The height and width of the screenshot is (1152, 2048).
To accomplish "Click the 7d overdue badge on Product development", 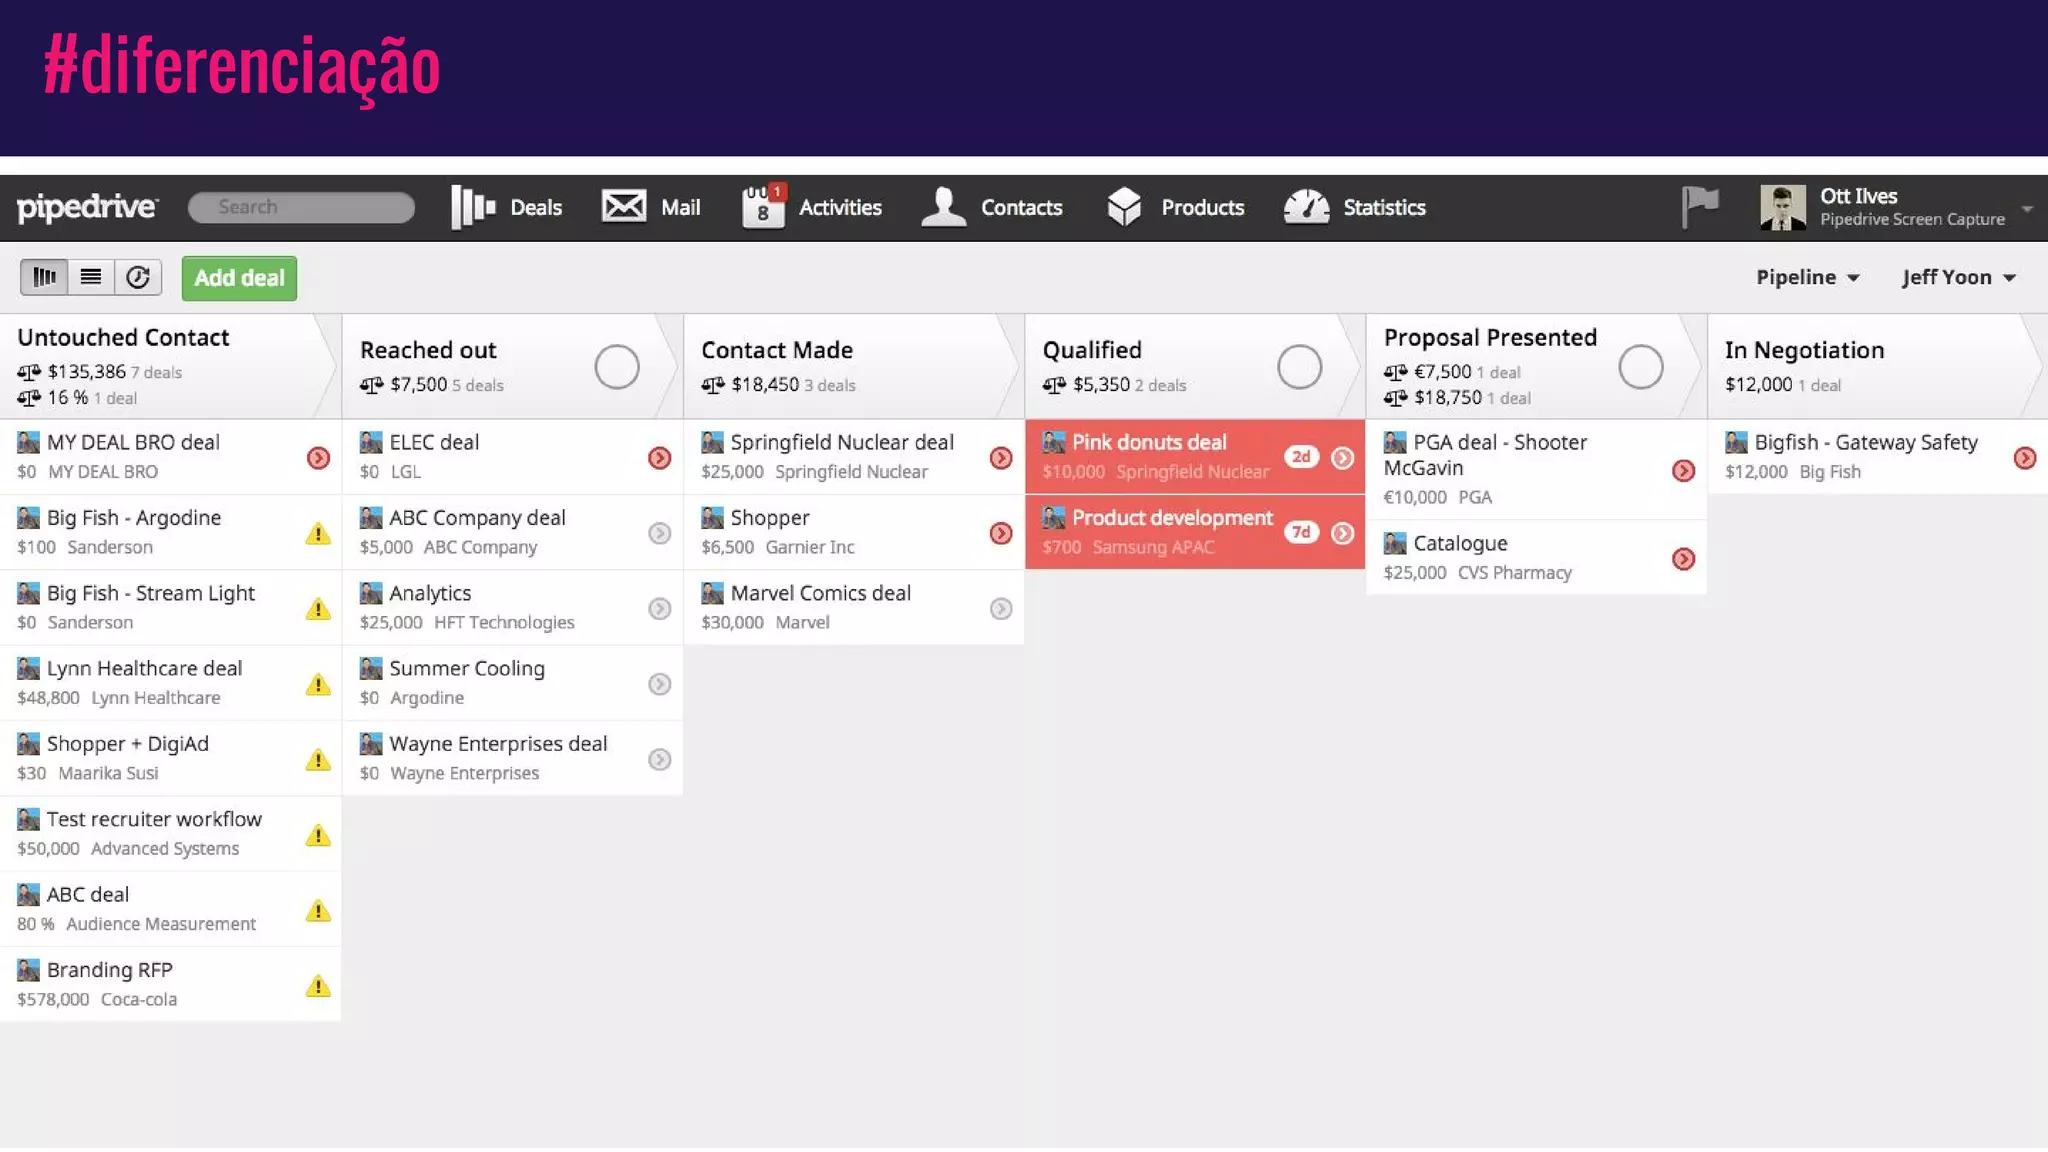I will (x=1300, y=532).
